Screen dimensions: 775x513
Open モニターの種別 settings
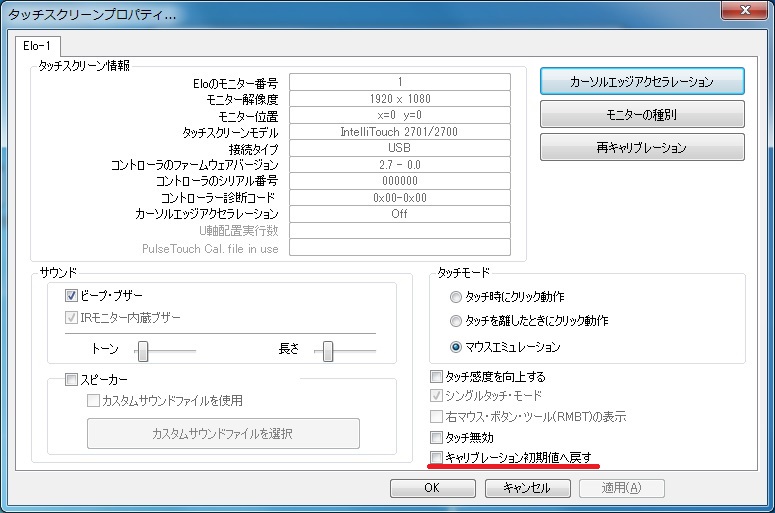click(641, 114)
